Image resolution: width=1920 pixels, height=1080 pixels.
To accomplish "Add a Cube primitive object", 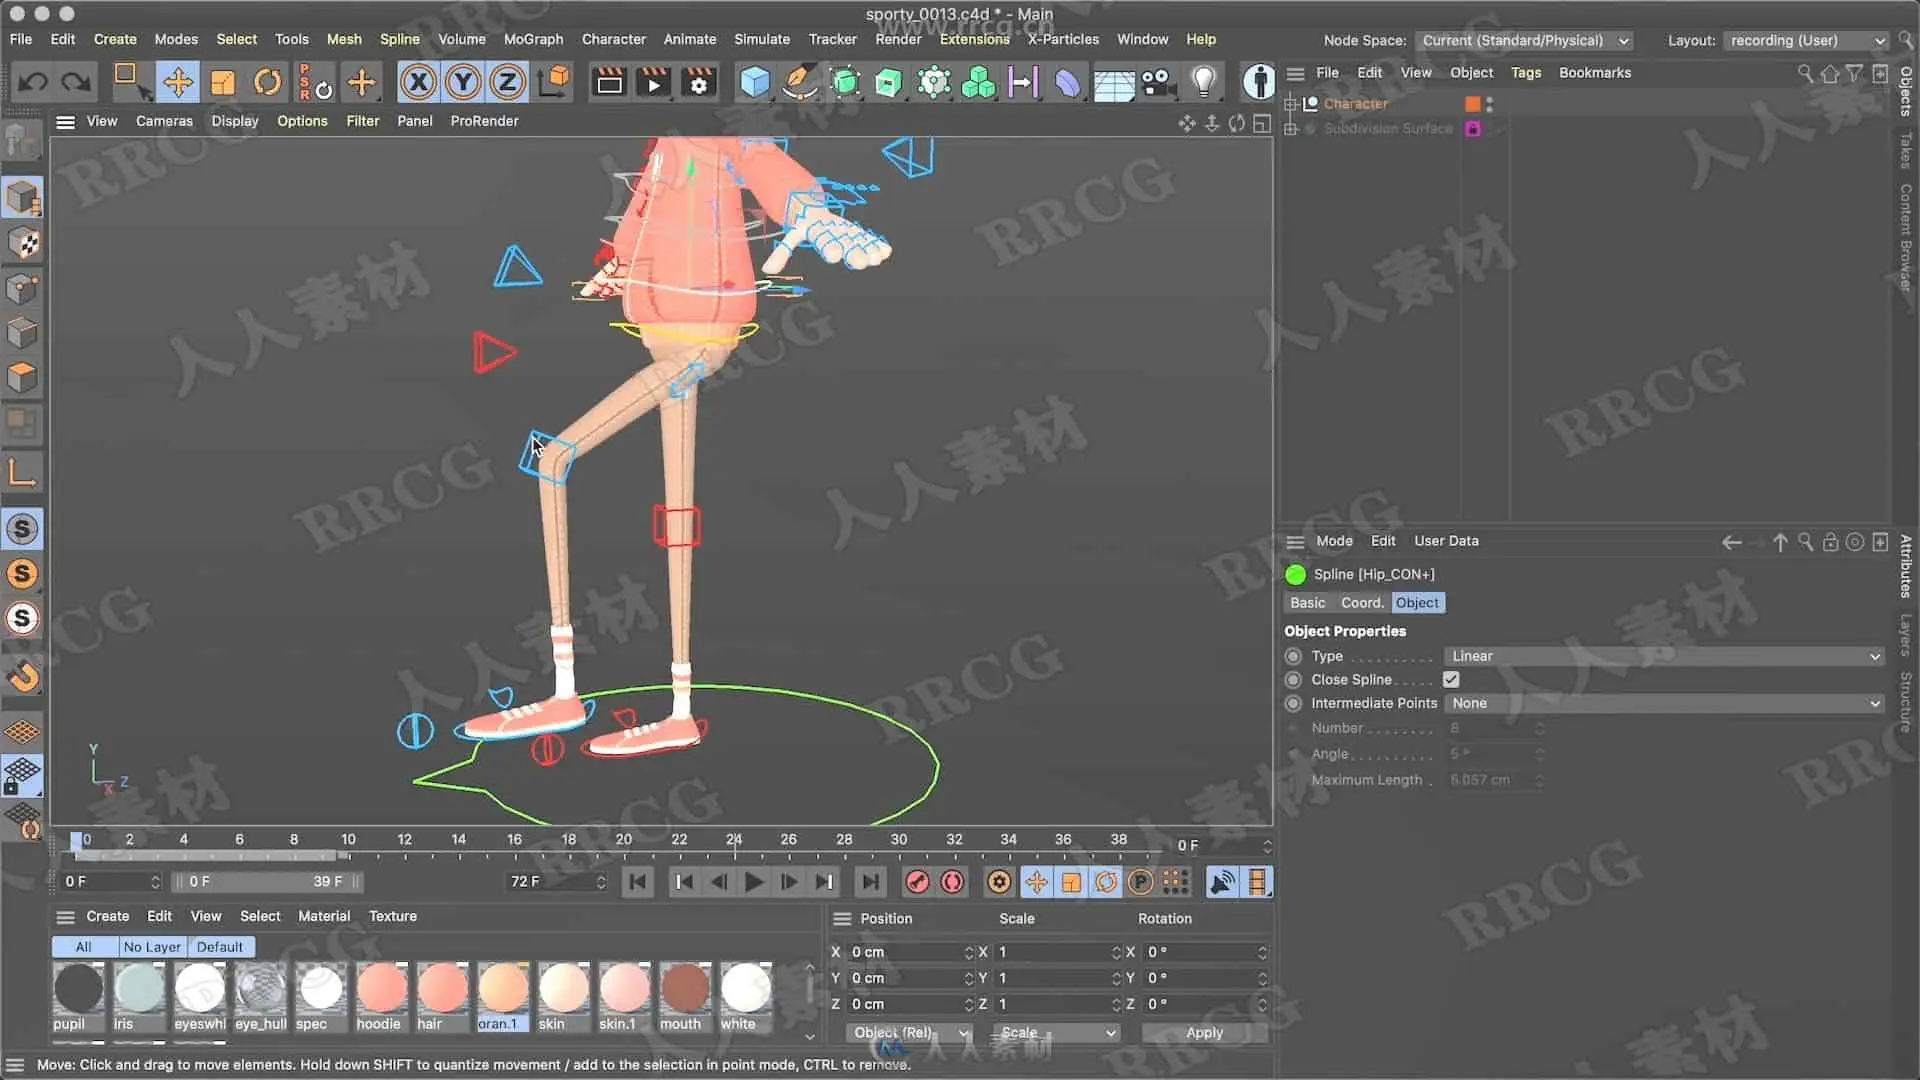I will 754,82.
